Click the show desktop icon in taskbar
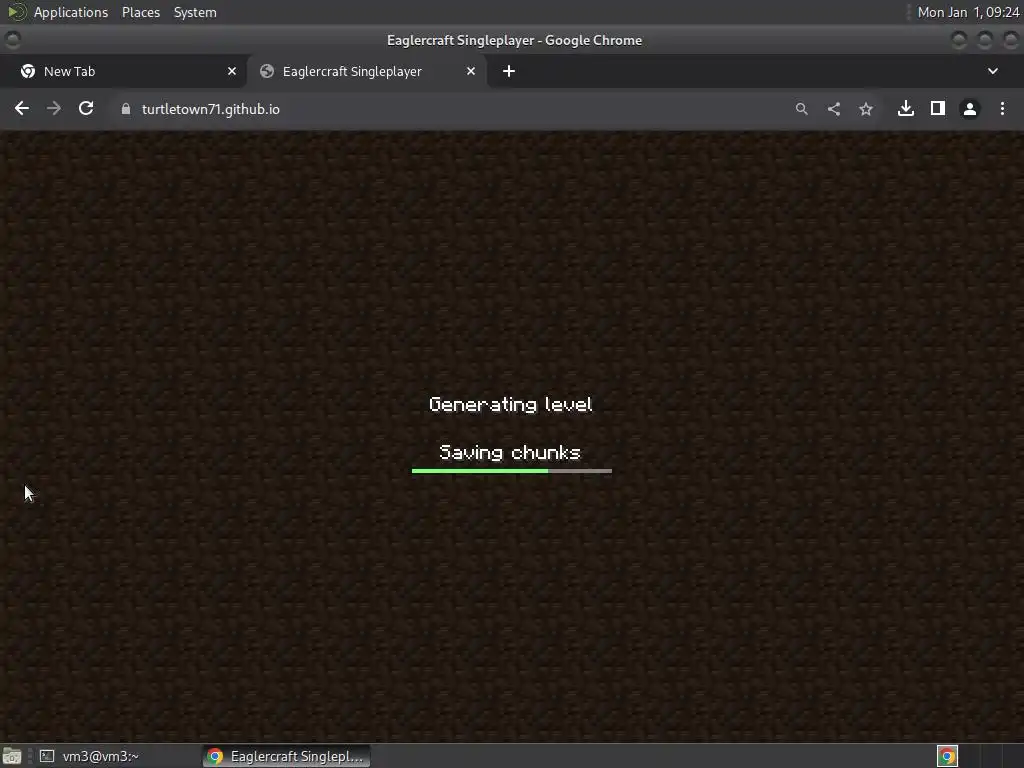This screenshot has width=1024, height=768. coord(12,756)
